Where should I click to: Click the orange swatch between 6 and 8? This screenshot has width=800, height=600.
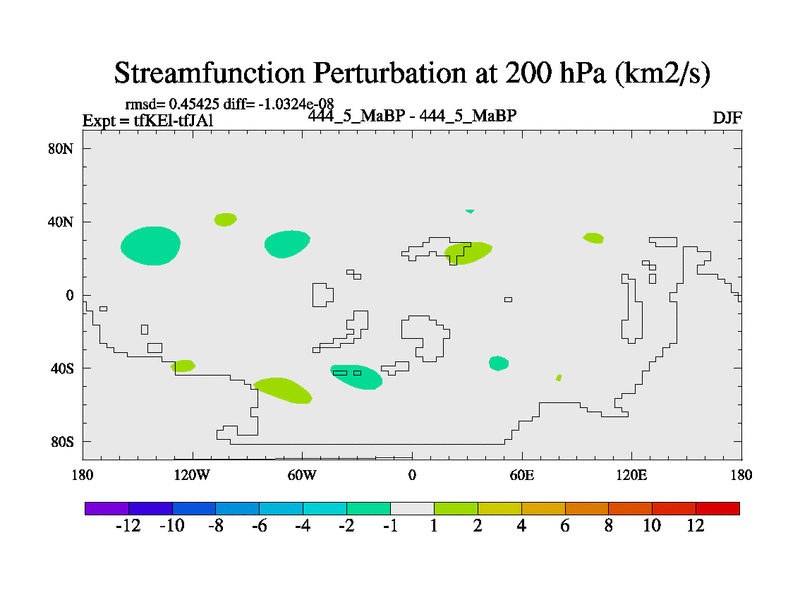587,508
